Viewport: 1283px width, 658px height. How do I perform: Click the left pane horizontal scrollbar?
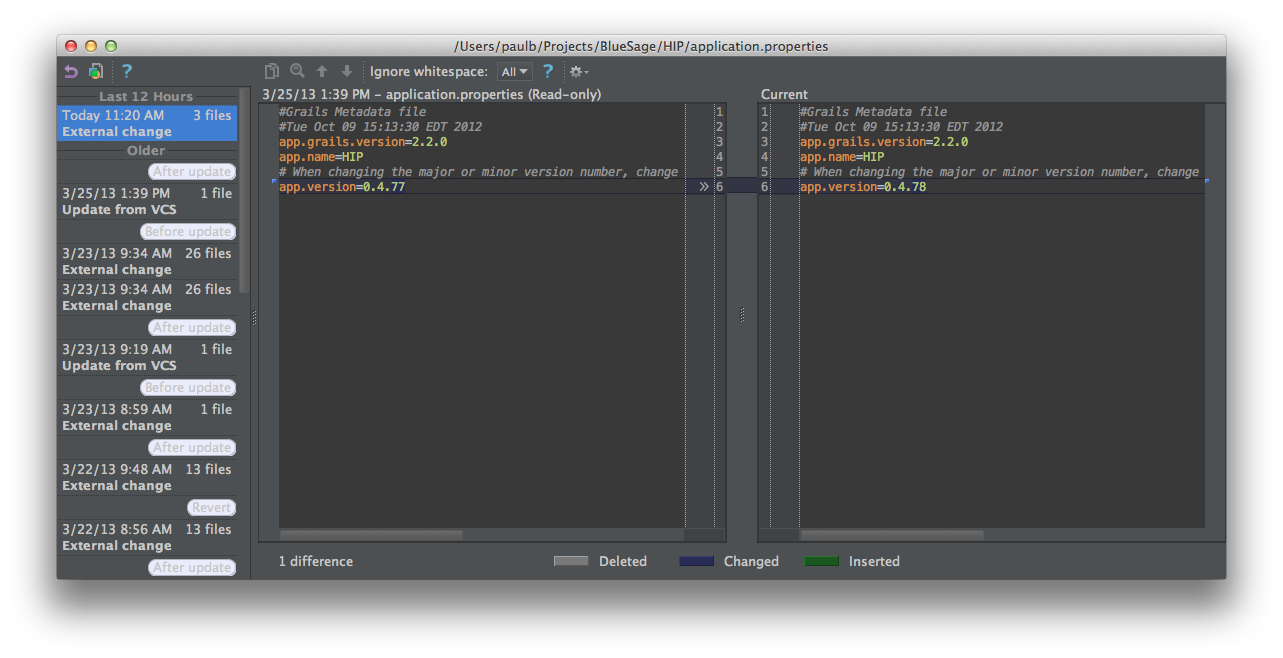click(x=371, y=535)
